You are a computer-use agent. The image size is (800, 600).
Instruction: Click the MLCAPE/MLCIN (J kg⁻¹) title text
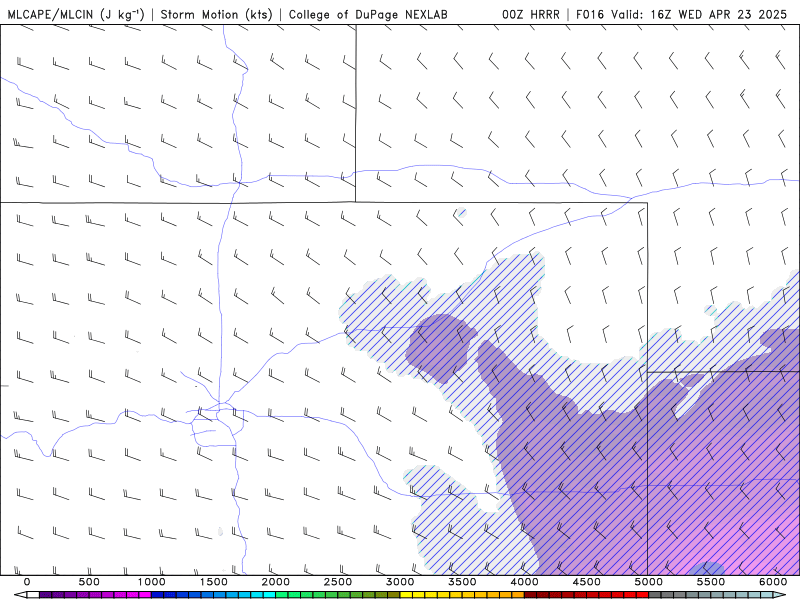(x=76, y=14)
